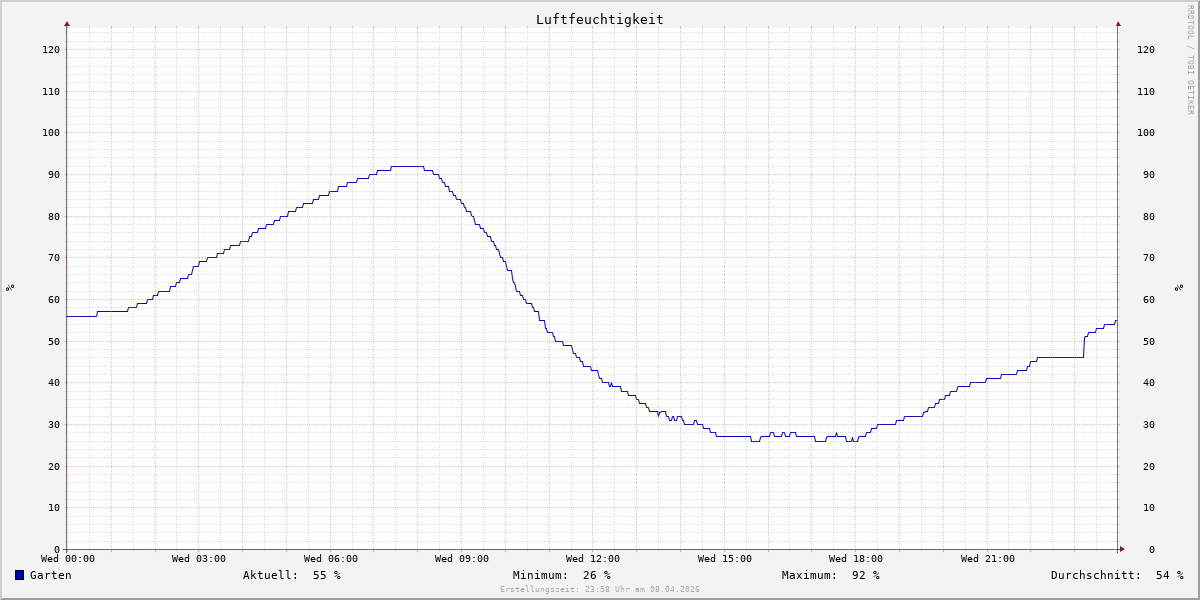The width and height of the screenshot is (1200, 600).
Task: Click the blue Garten legend color swatch
Action: [19, 575]
